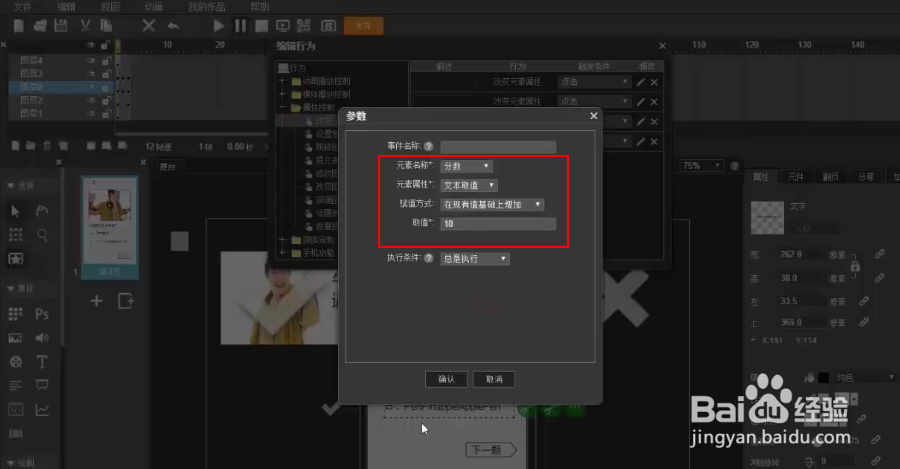Toggle all-layers visibility eye in timeline header
The height and width of the screenshot is (469, 900).
tap(91, 45)
